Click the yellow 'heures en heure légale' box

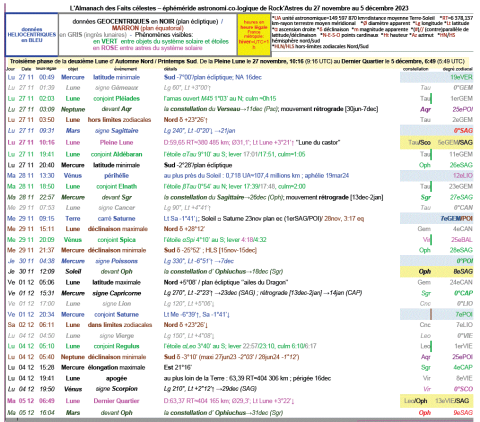254,35
